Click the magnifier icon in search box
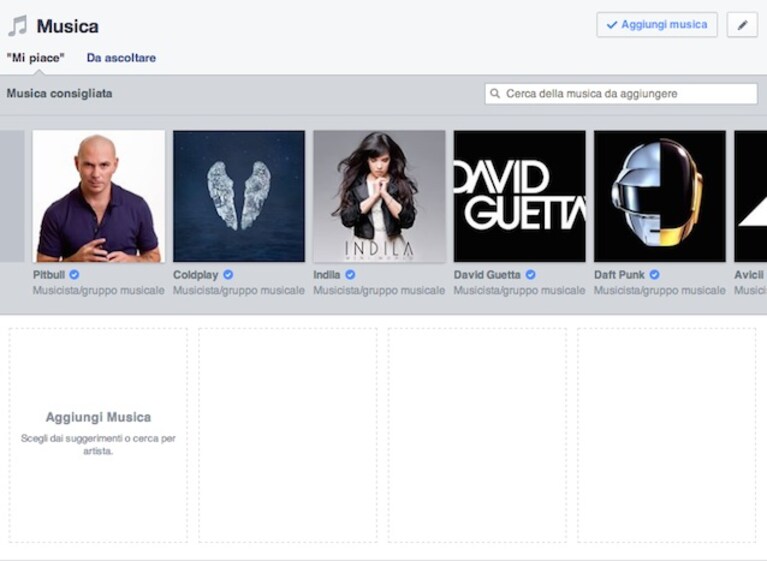This screenshot has height=561, width=767. coord(495,93)
